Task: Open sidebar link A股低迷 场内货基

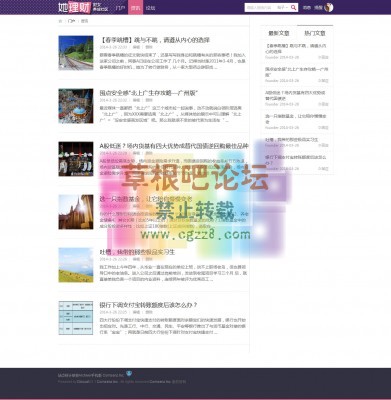Action: [295, 95]
